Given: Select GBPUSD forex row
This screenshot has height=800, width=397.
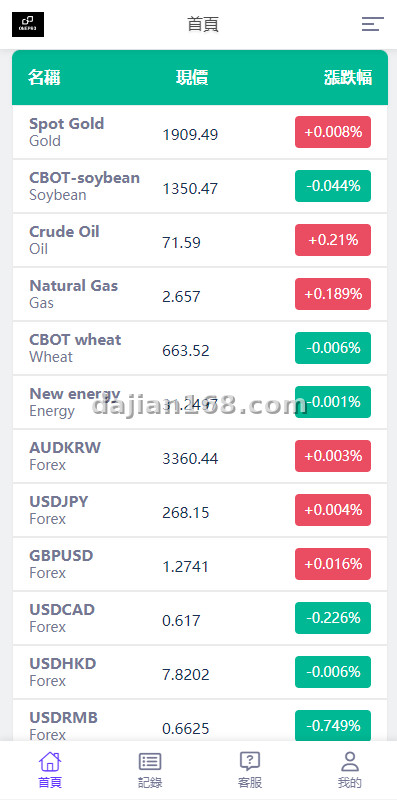Looking at the screenshot, I should [x=200, y=564].
